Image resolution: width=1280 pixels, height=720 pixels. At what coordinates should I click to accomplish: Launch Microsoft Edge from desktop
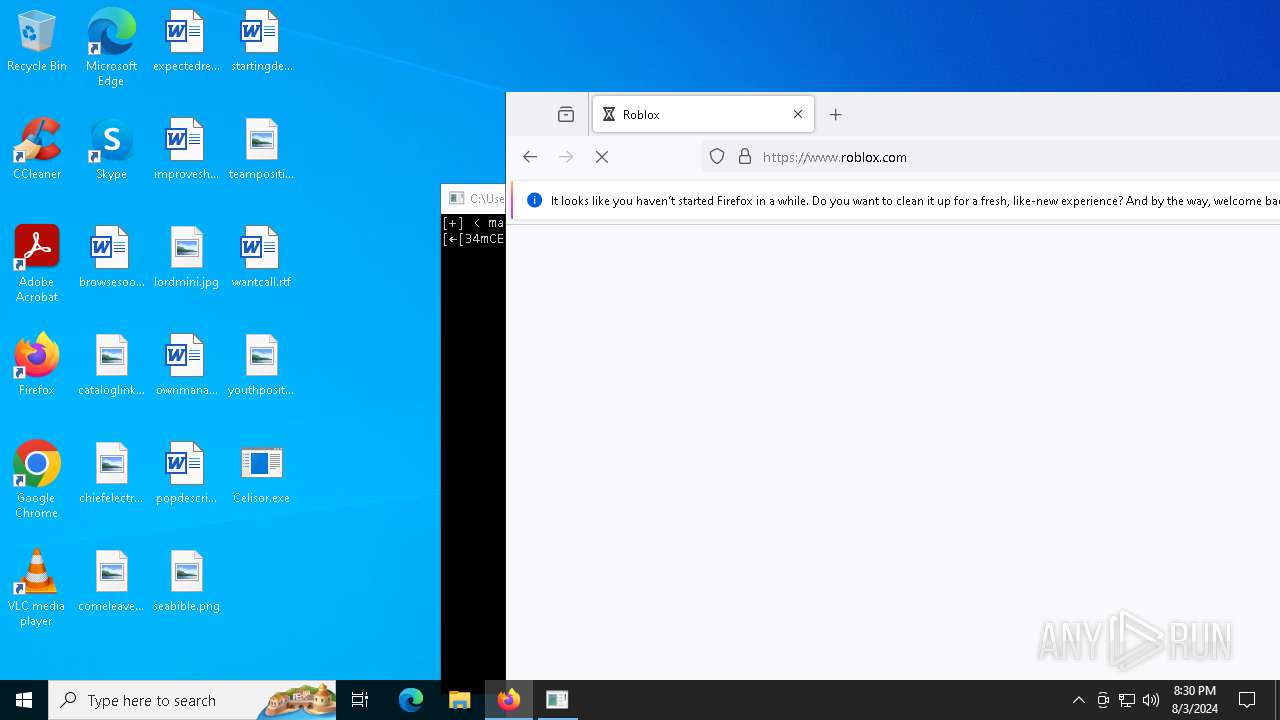coord(111,48)
